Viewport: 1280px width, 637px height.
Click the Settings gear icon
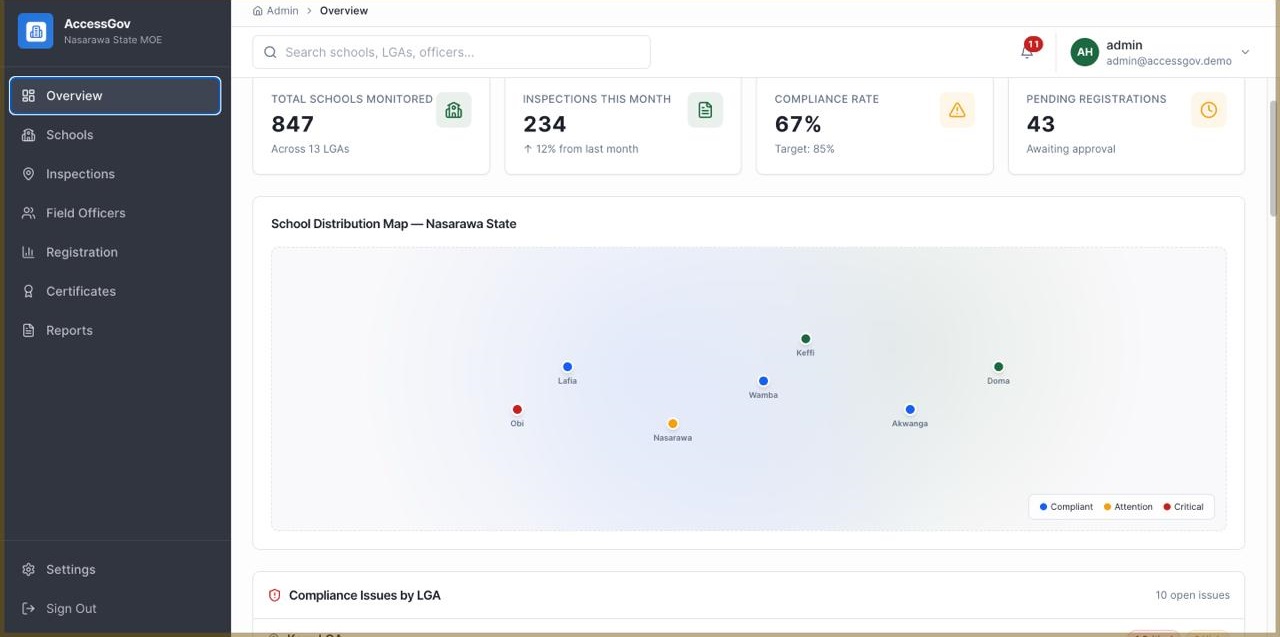(x=29, y=569)
